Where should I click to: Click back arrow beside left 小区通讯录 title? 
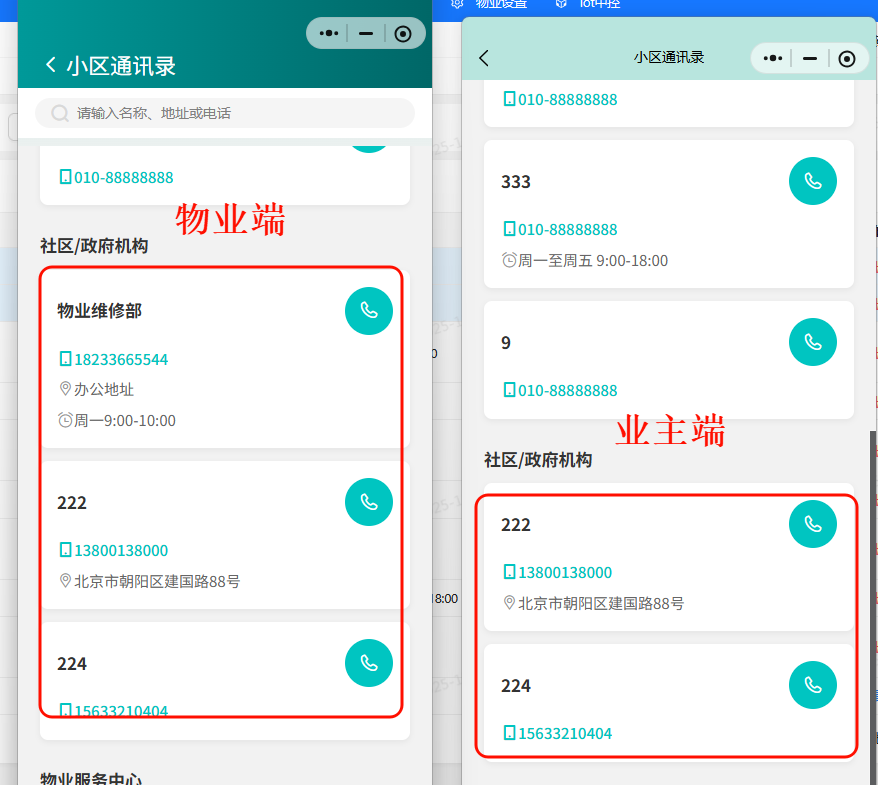point(51,65)
